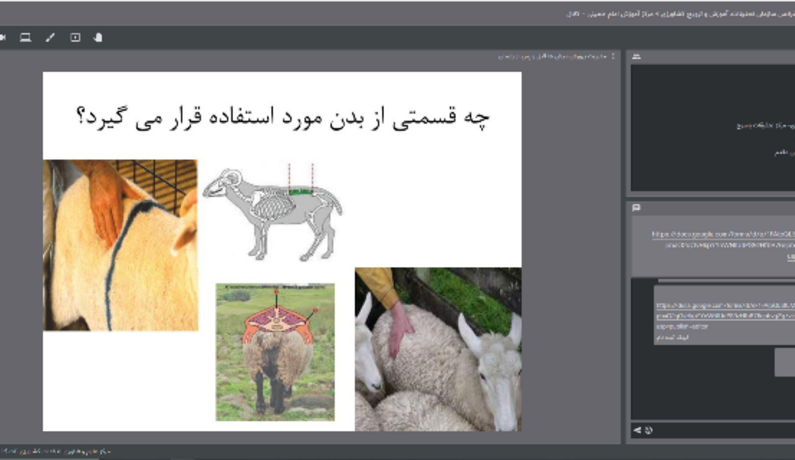Image resolution: width=795 pixels, height=460 pixels.
Task: Click the slide's Persian question title
Action: tap(283, 118)
